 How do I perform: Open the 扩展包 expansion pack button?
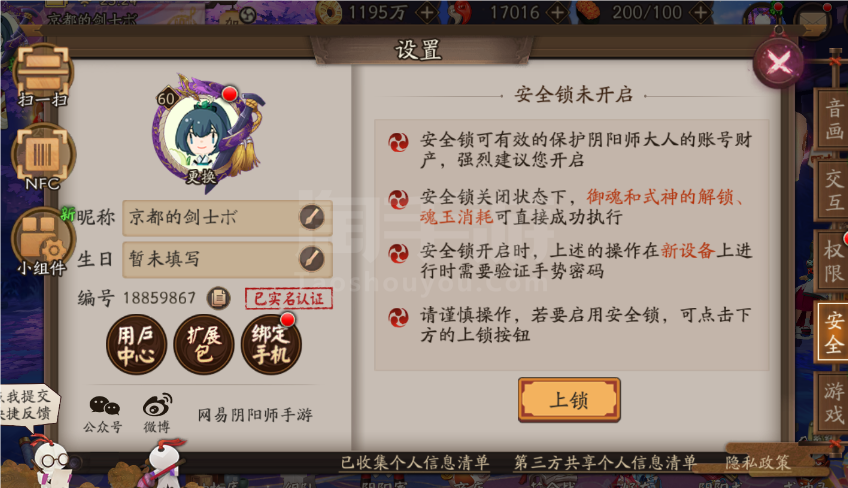(204, 345)
